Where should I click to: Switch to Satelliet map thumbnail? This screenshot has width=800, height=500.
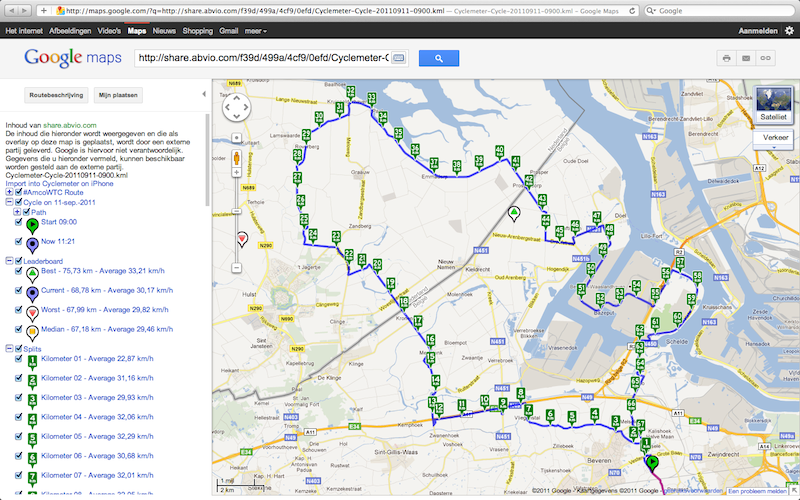(x=773, y=104)
